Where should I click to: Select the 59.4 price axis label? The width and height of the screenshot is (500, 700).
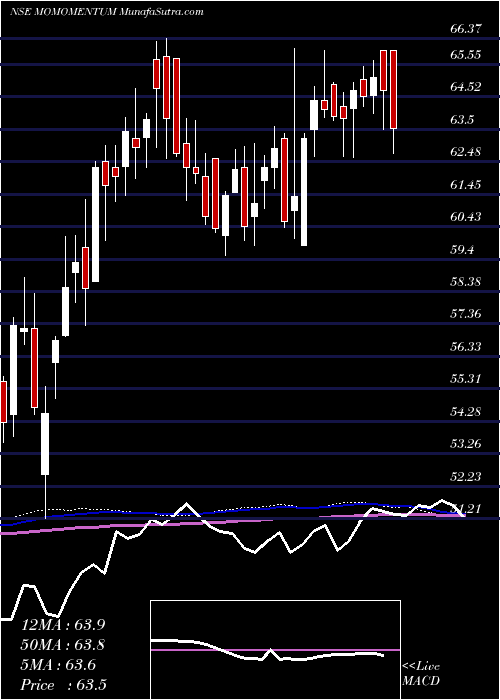(463, 250)
